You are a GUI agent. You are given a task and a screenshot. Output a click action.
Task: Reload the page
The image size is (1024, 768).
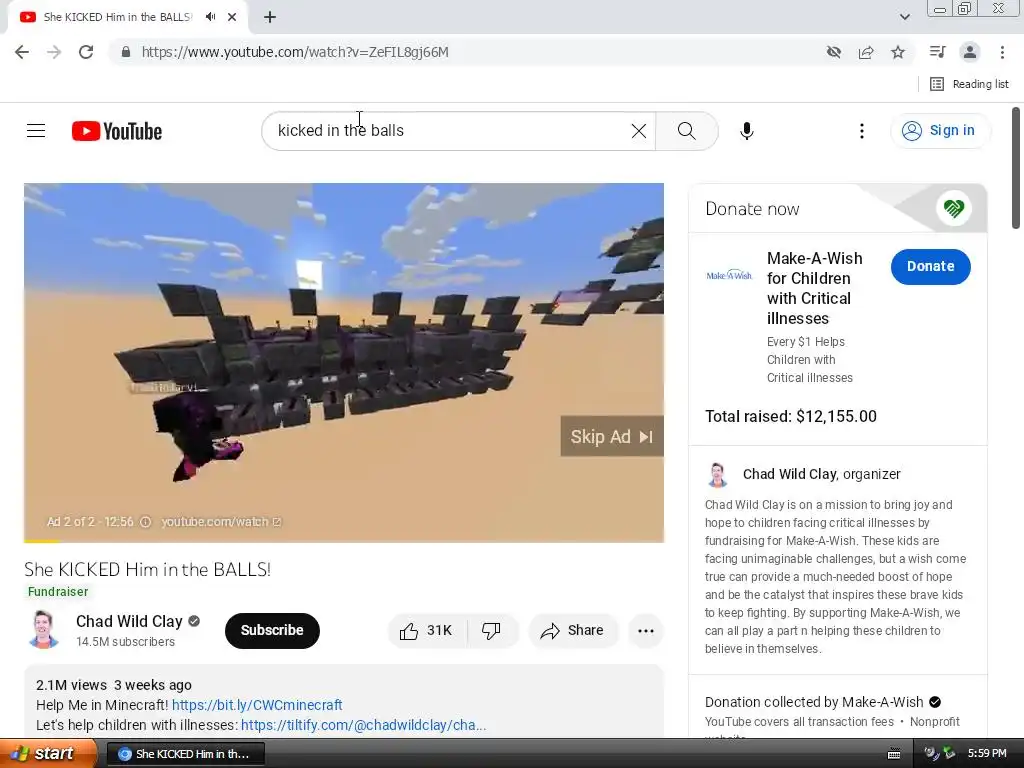tap(86, 52)
